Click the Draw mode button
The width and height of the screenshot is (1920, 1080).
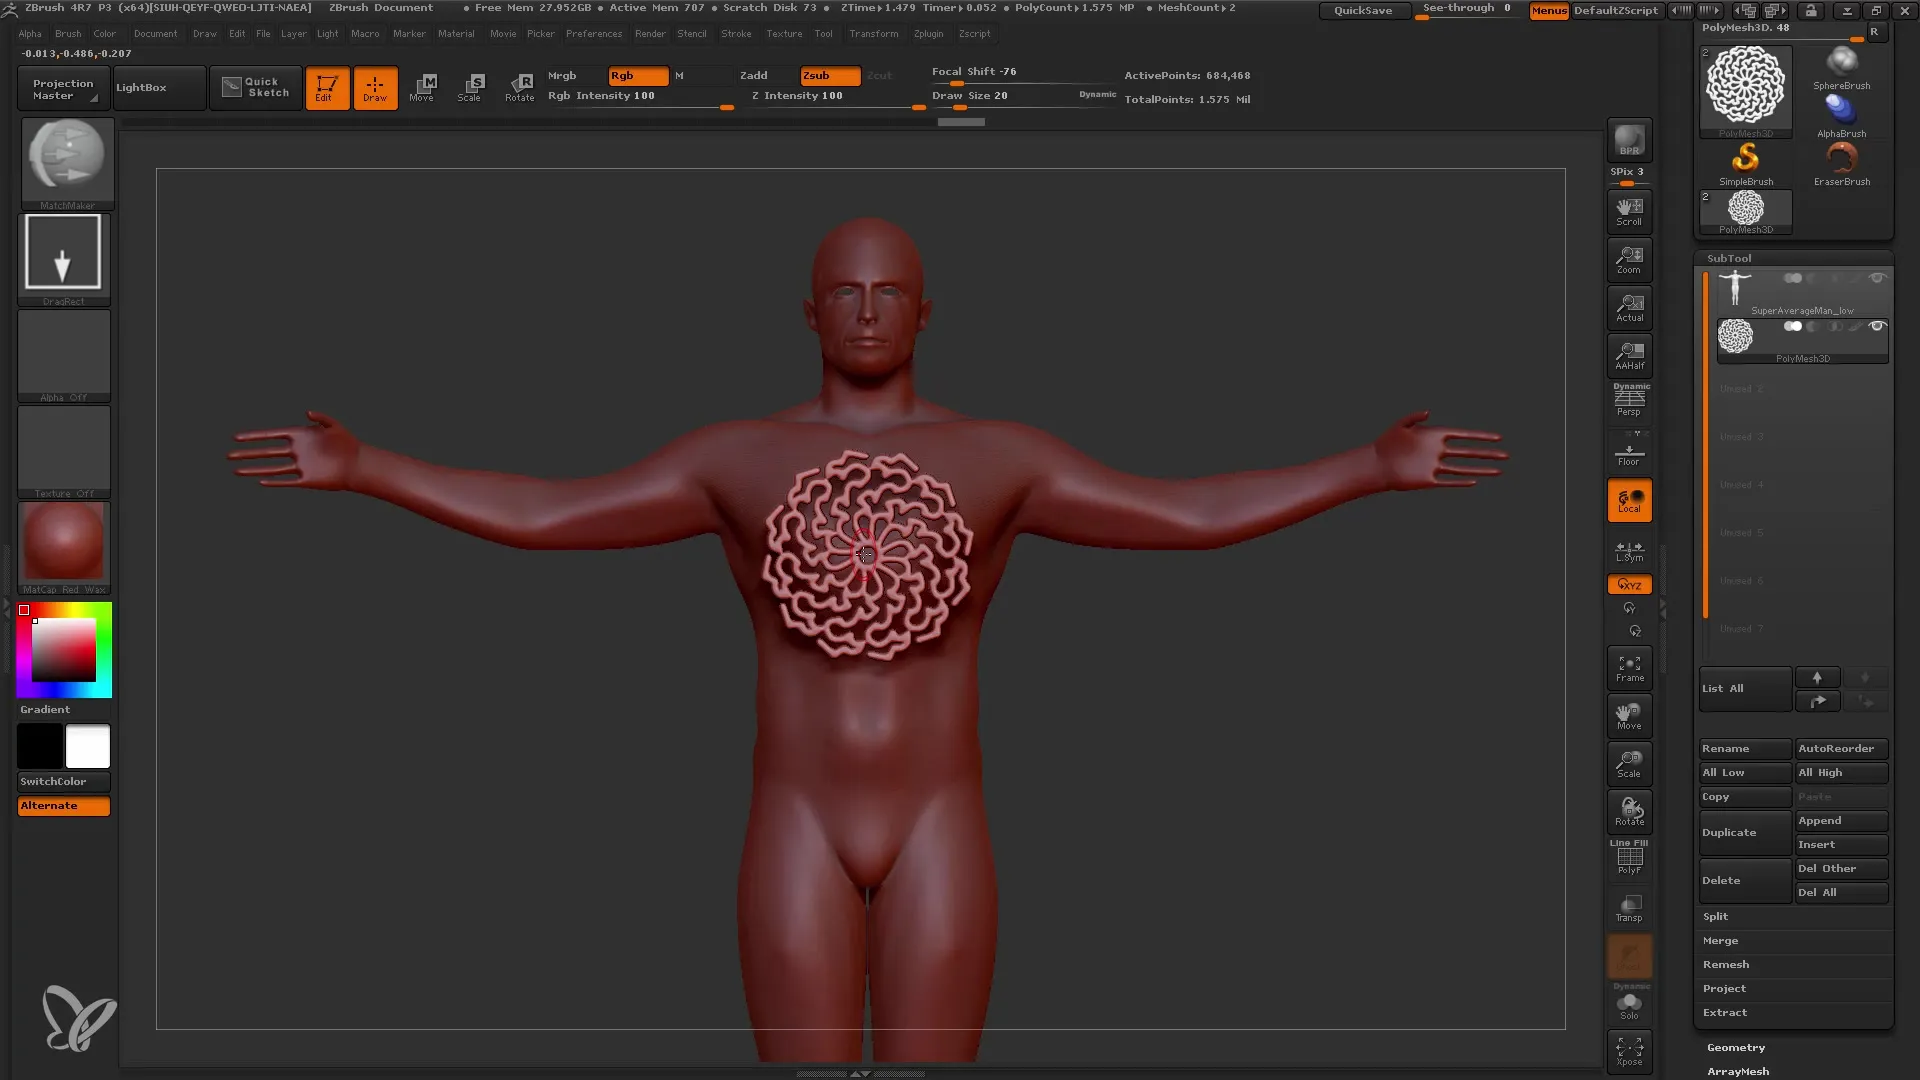375,87
